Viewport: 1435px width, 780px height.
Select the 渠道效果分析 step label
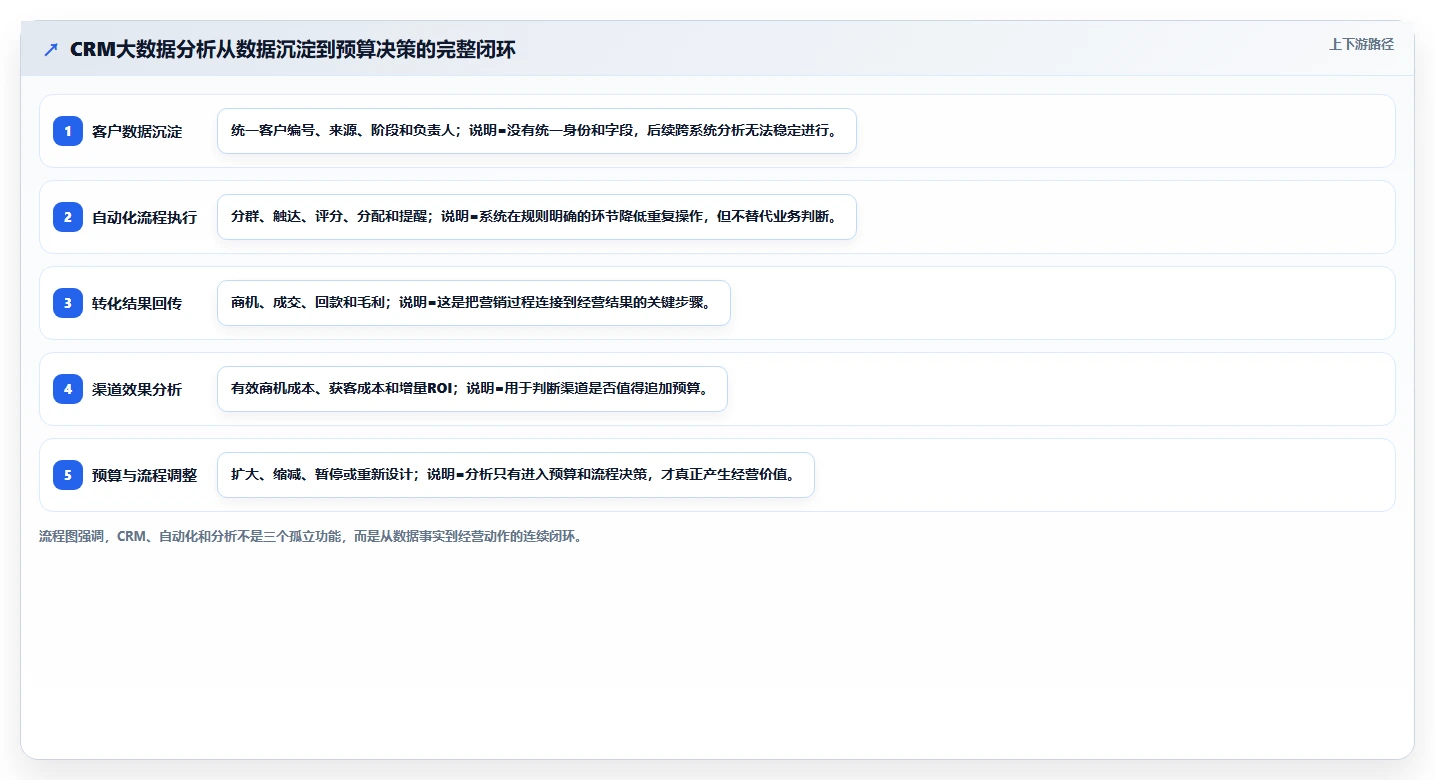click(x=137, y=389)
